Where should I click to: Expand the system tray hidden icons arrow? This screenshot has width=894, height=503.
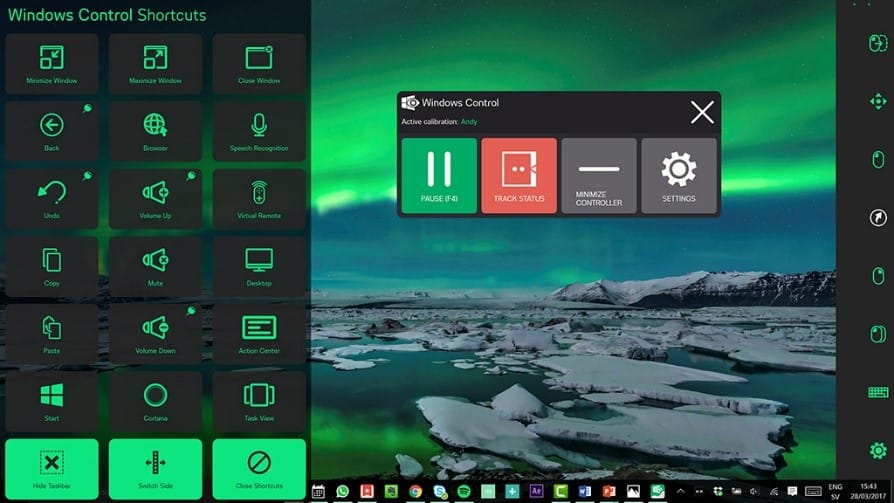click(680, 491)
